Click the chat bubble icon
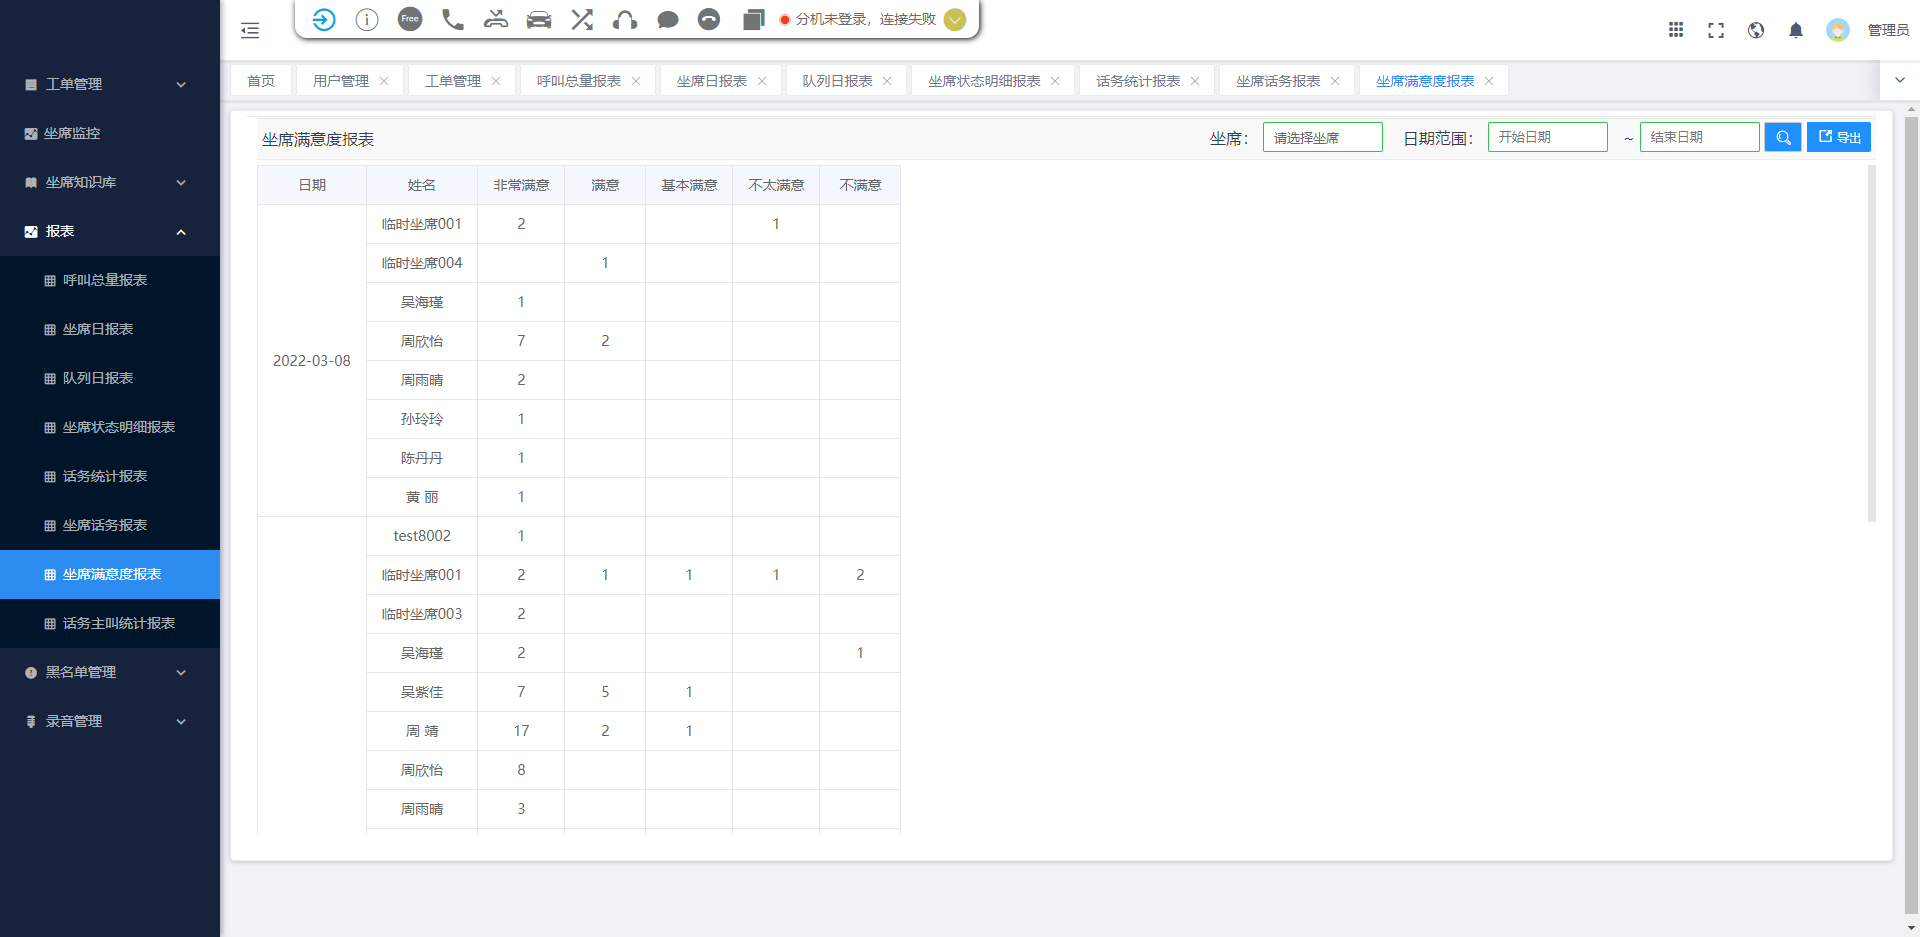This screenshot has width=1920, height=937. click(x=668, y=19)
